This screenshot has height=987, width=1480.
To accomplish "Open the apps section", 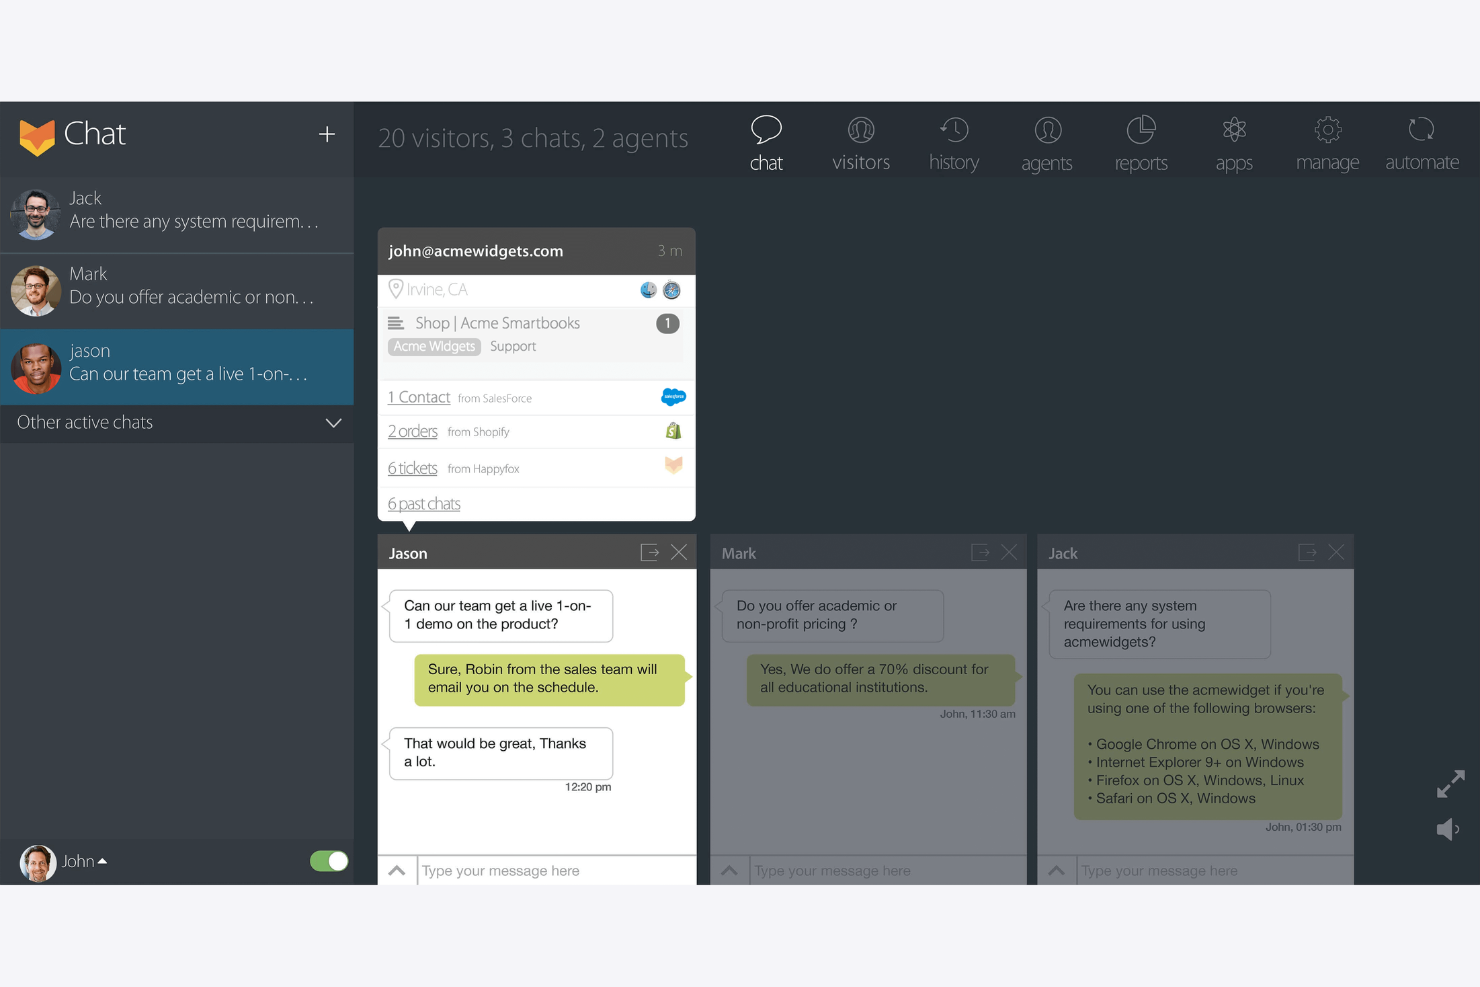I will [1233, 140].
